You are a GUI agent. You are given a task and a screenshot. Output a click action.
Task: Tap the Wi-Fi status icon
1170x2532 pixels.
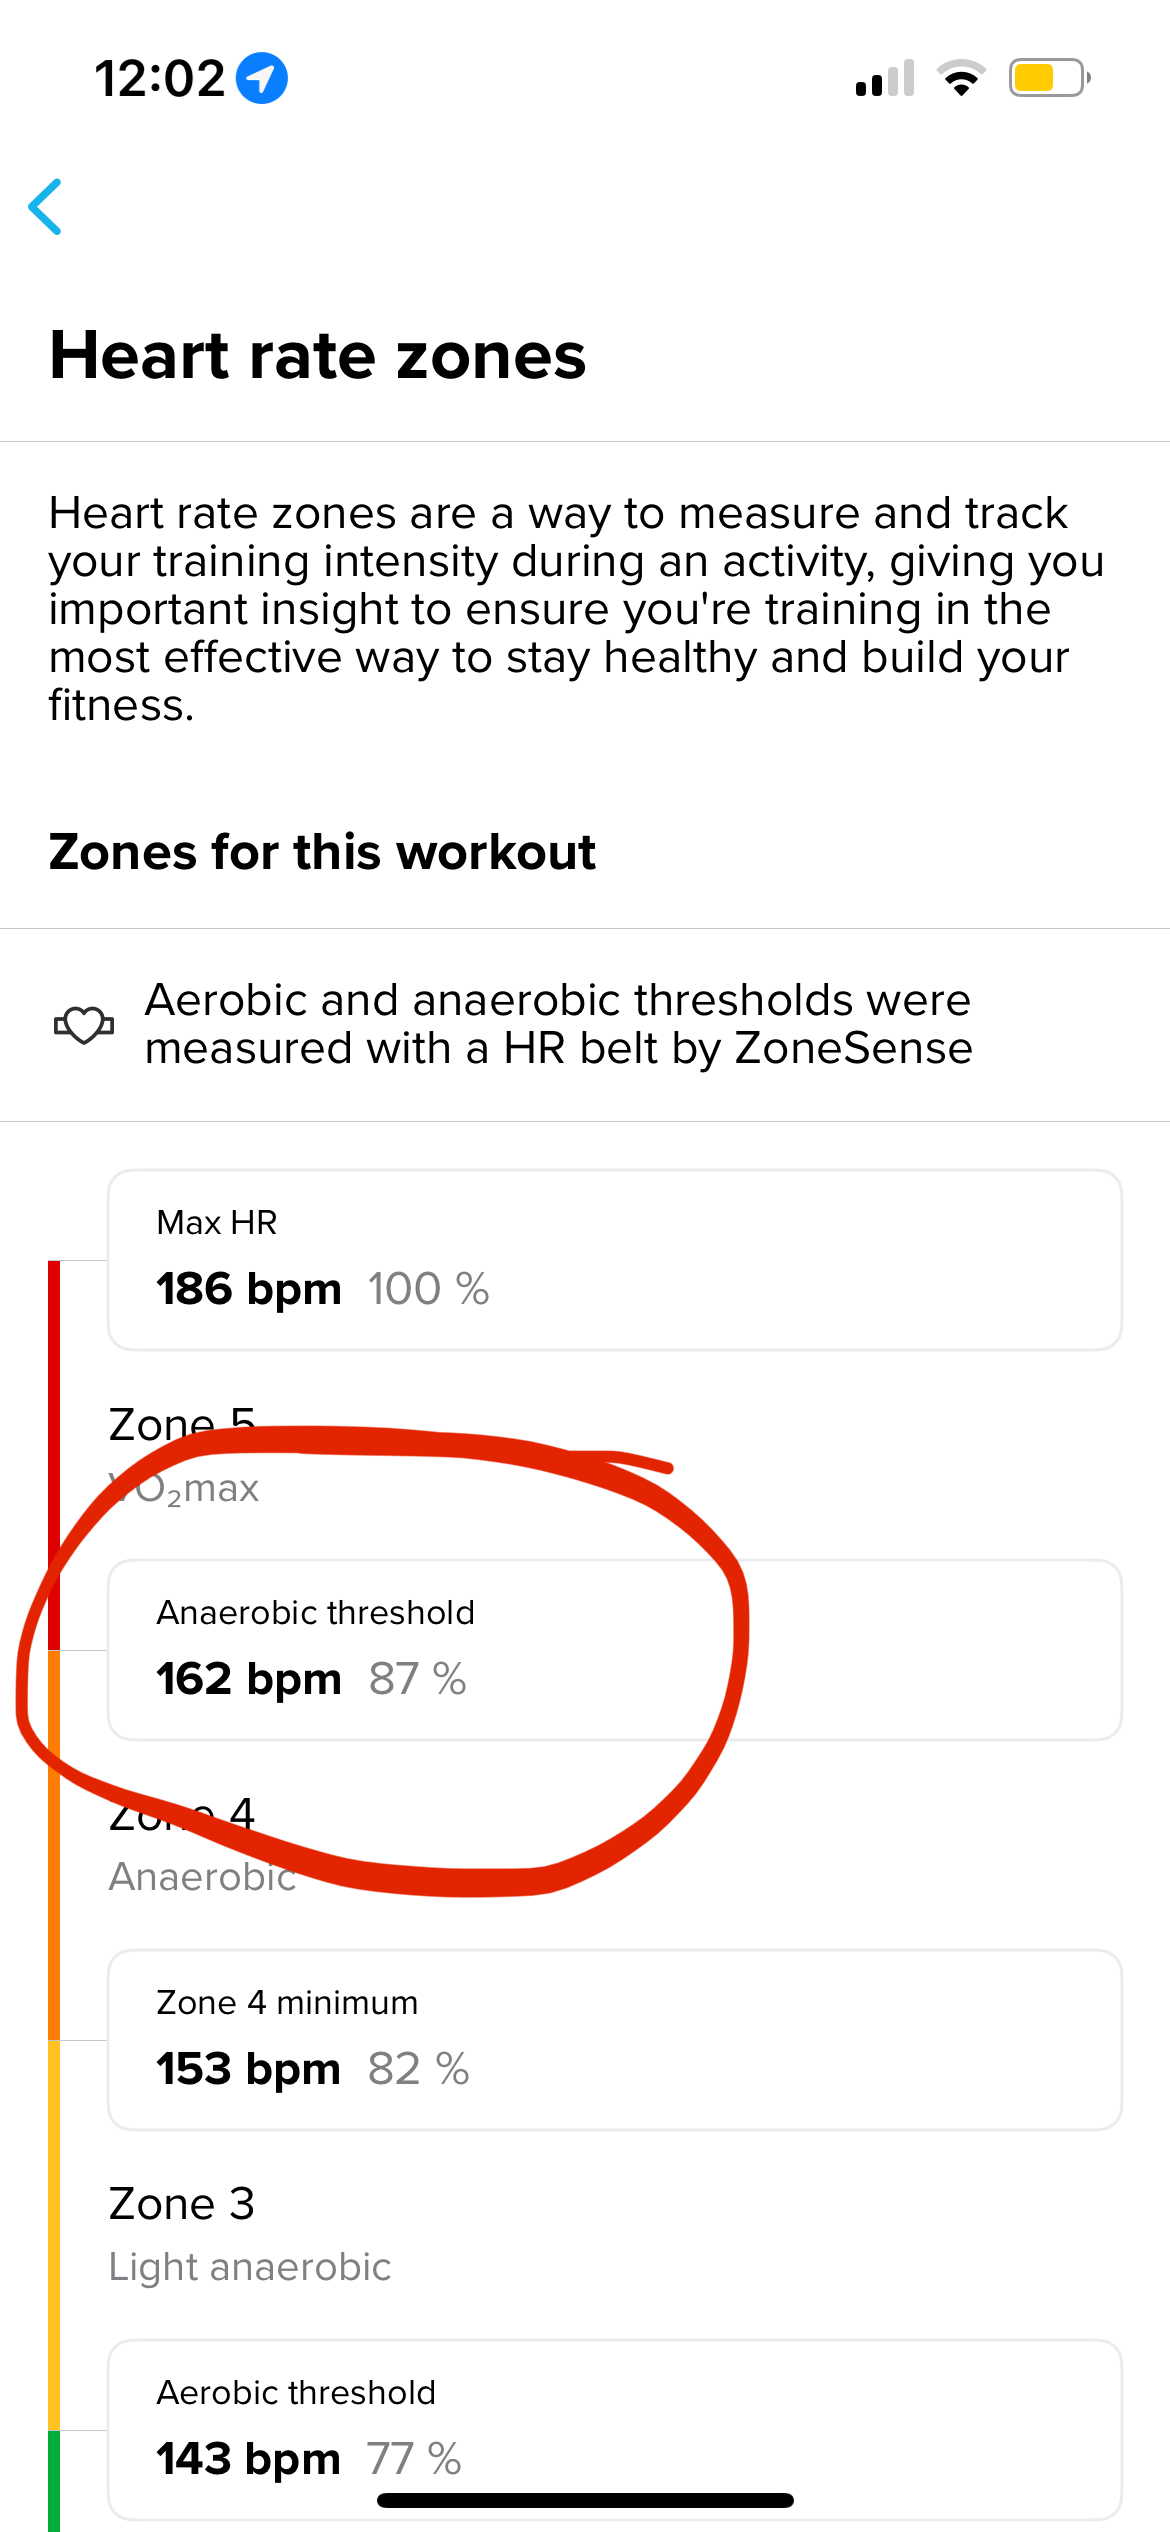pyautogui.click(x=961, y=78)
